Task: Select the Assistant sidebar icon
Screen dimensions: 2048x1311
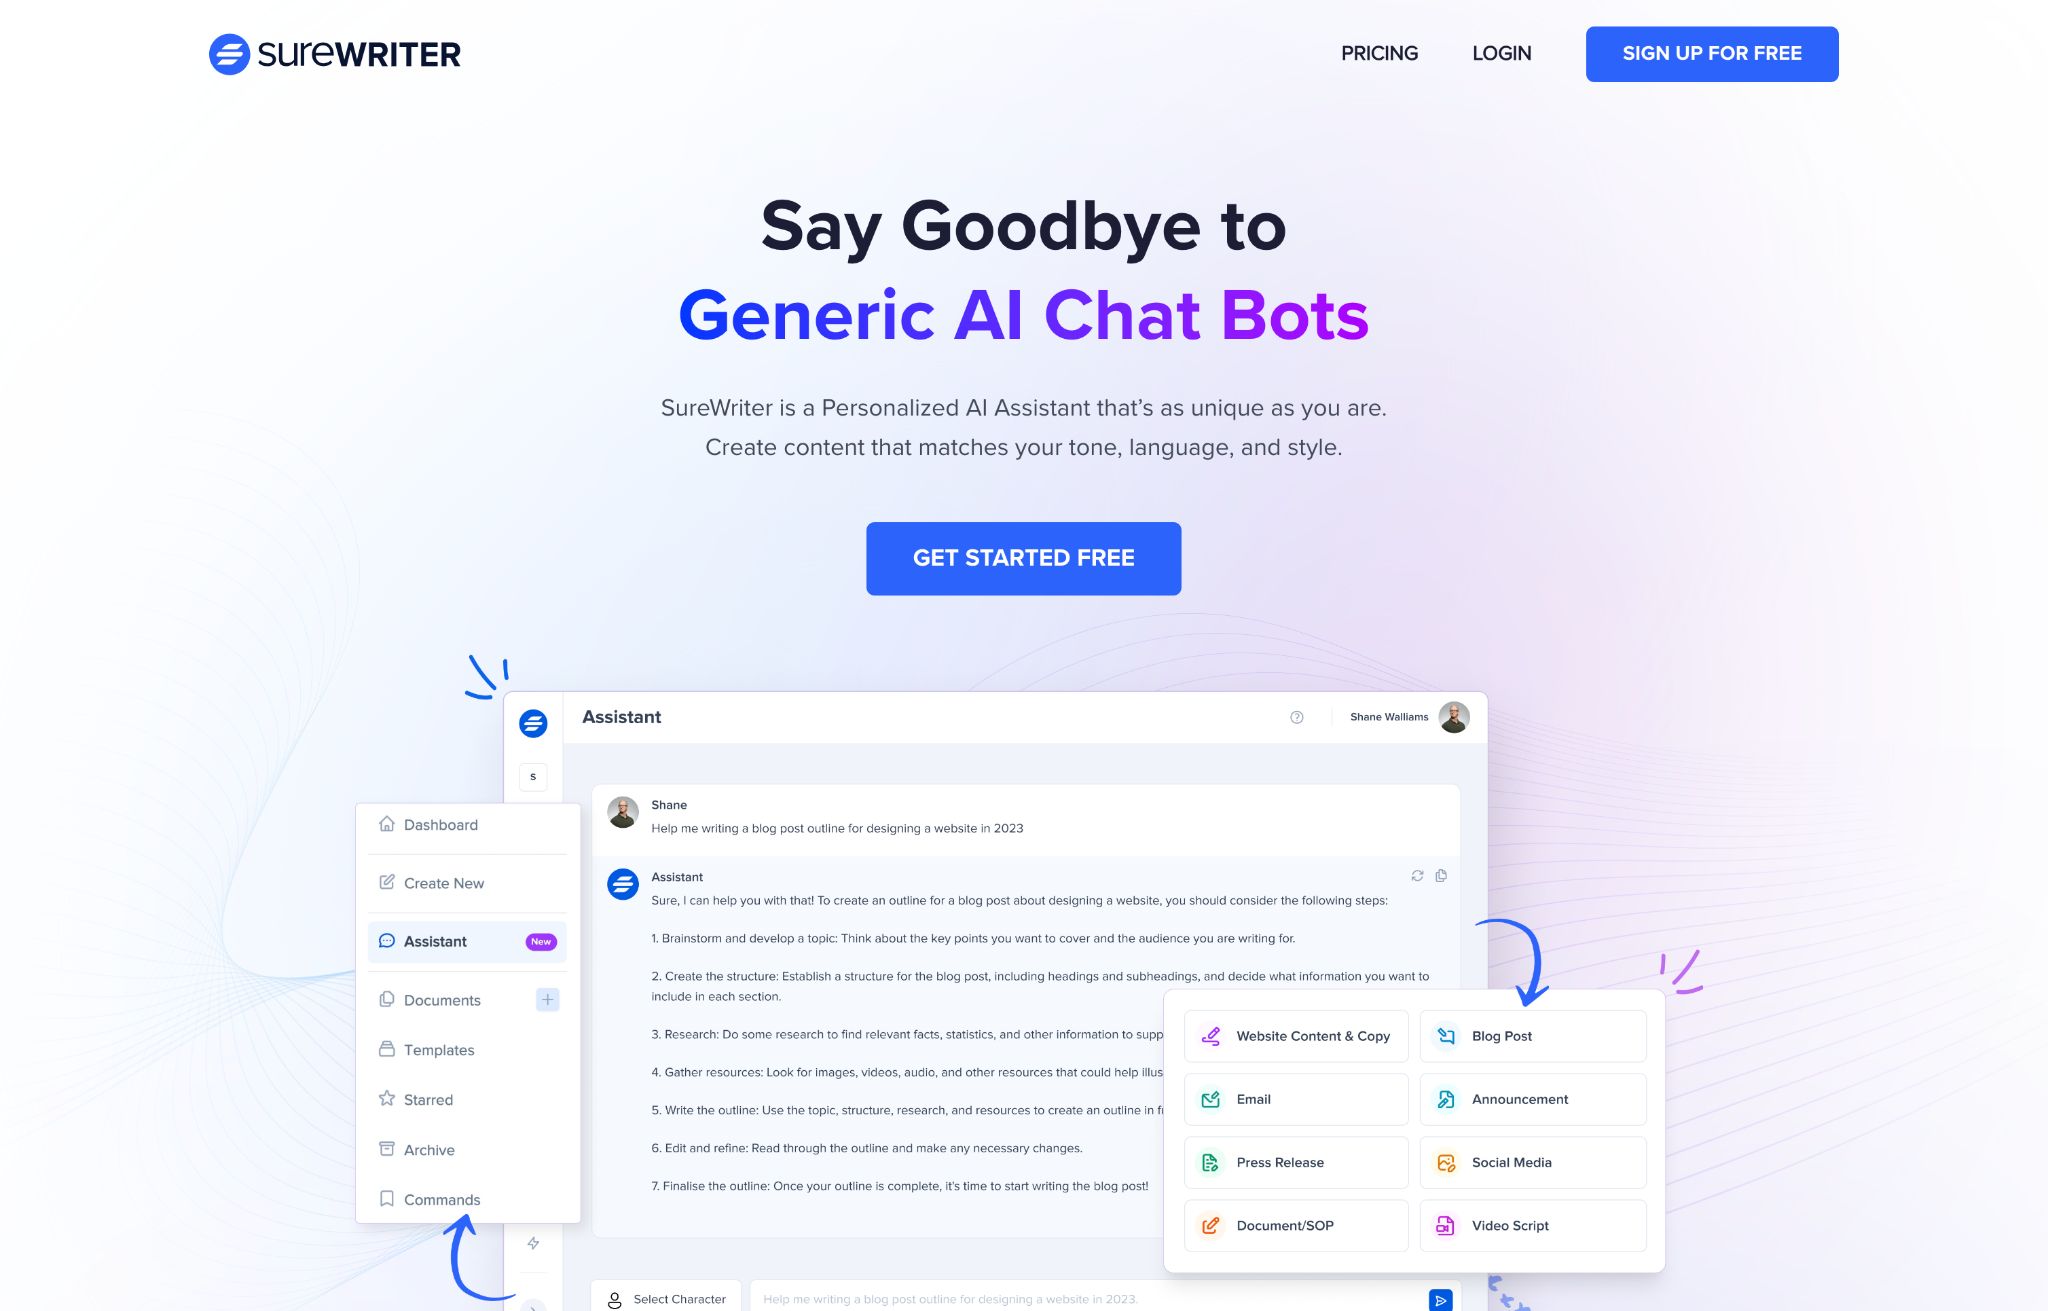Action: (387, 941)
